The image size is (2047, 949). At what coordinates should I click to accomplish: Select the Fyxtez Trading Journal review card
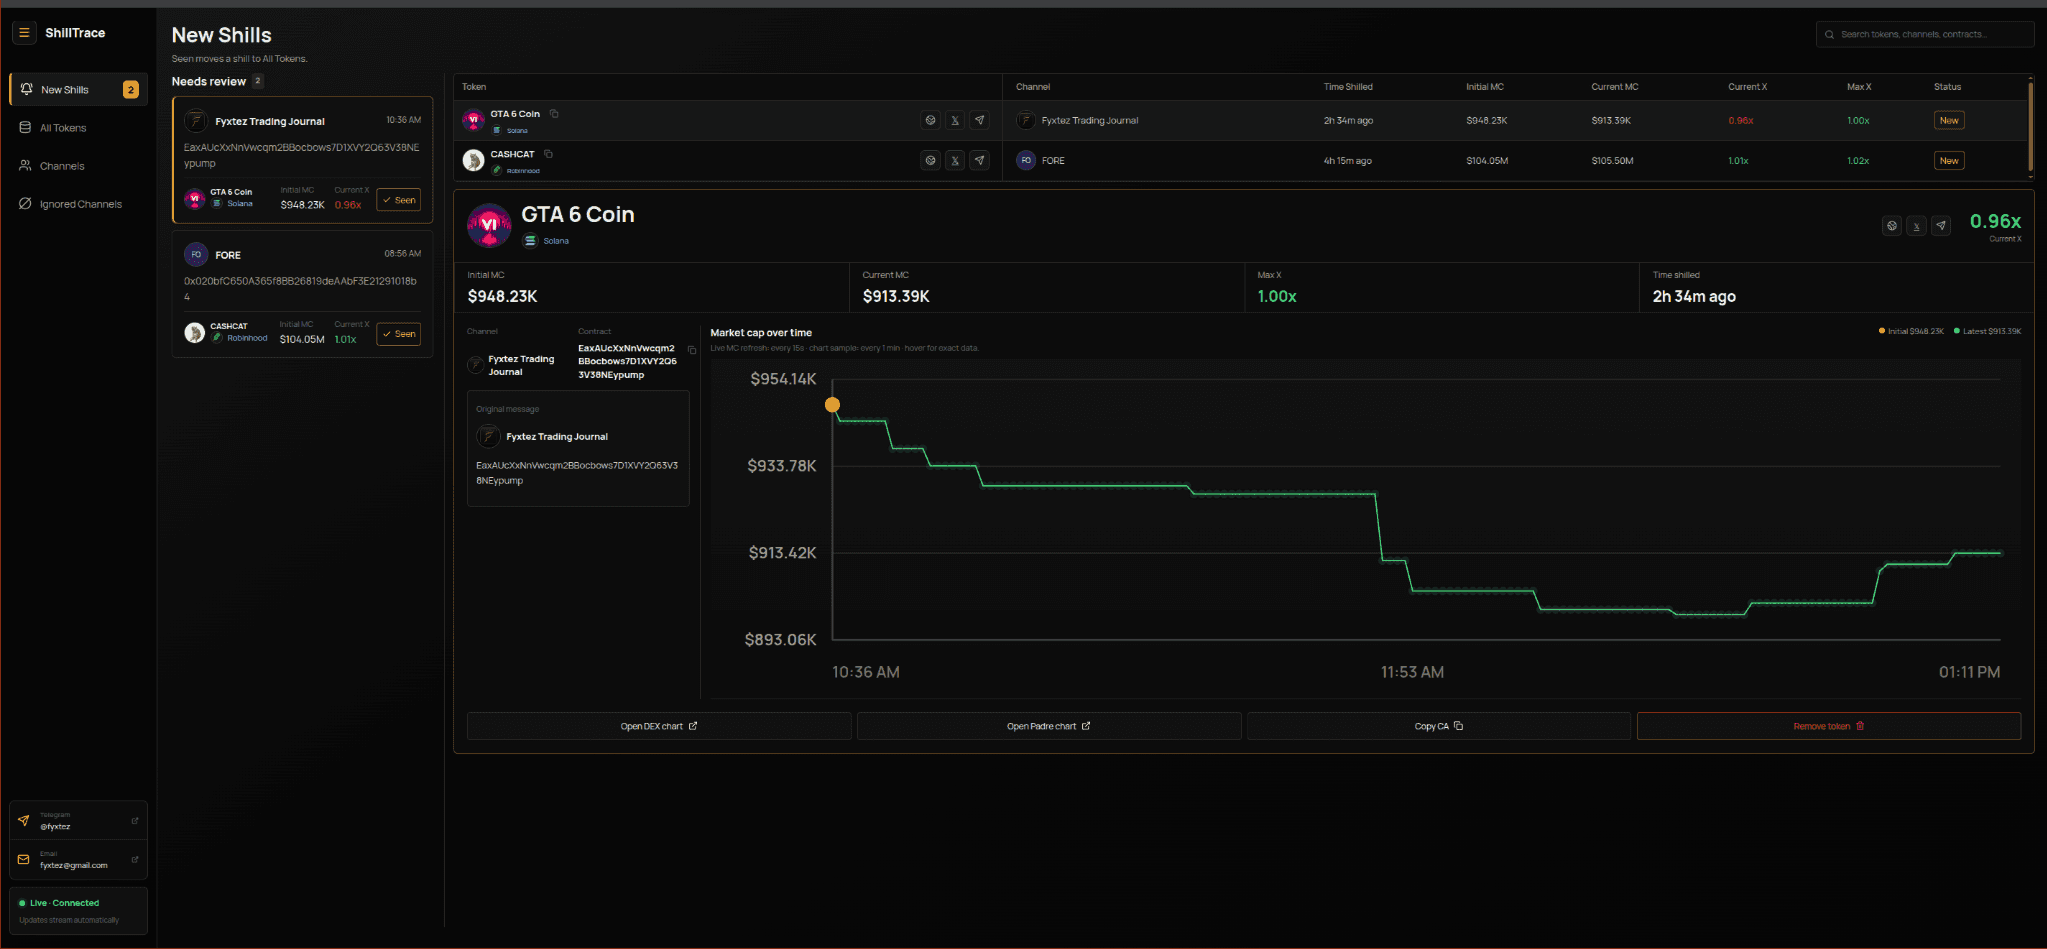click(302, 160)
